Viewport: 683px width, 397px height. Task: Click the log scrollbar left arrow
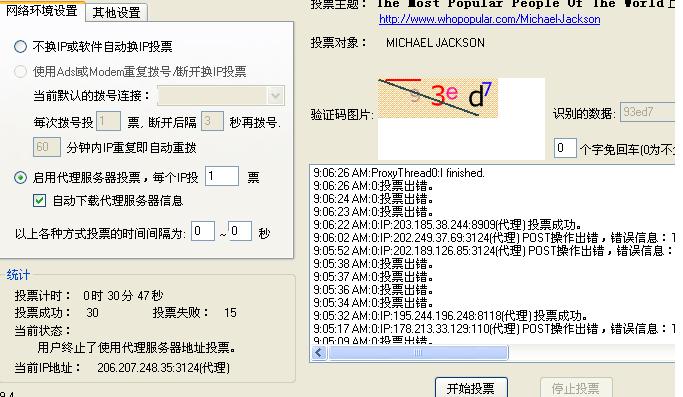(319, 353)
